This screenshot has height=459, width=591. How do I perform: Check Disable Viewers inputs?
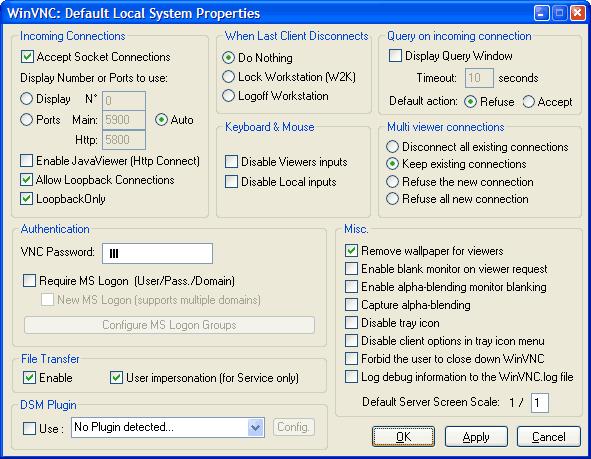(231, 162)
